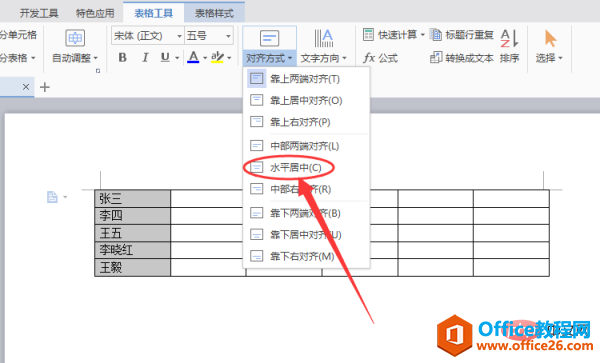Click empty cell right of 张三
The width and height of the screenshot is (600, 363).
[x=207, y=199]
